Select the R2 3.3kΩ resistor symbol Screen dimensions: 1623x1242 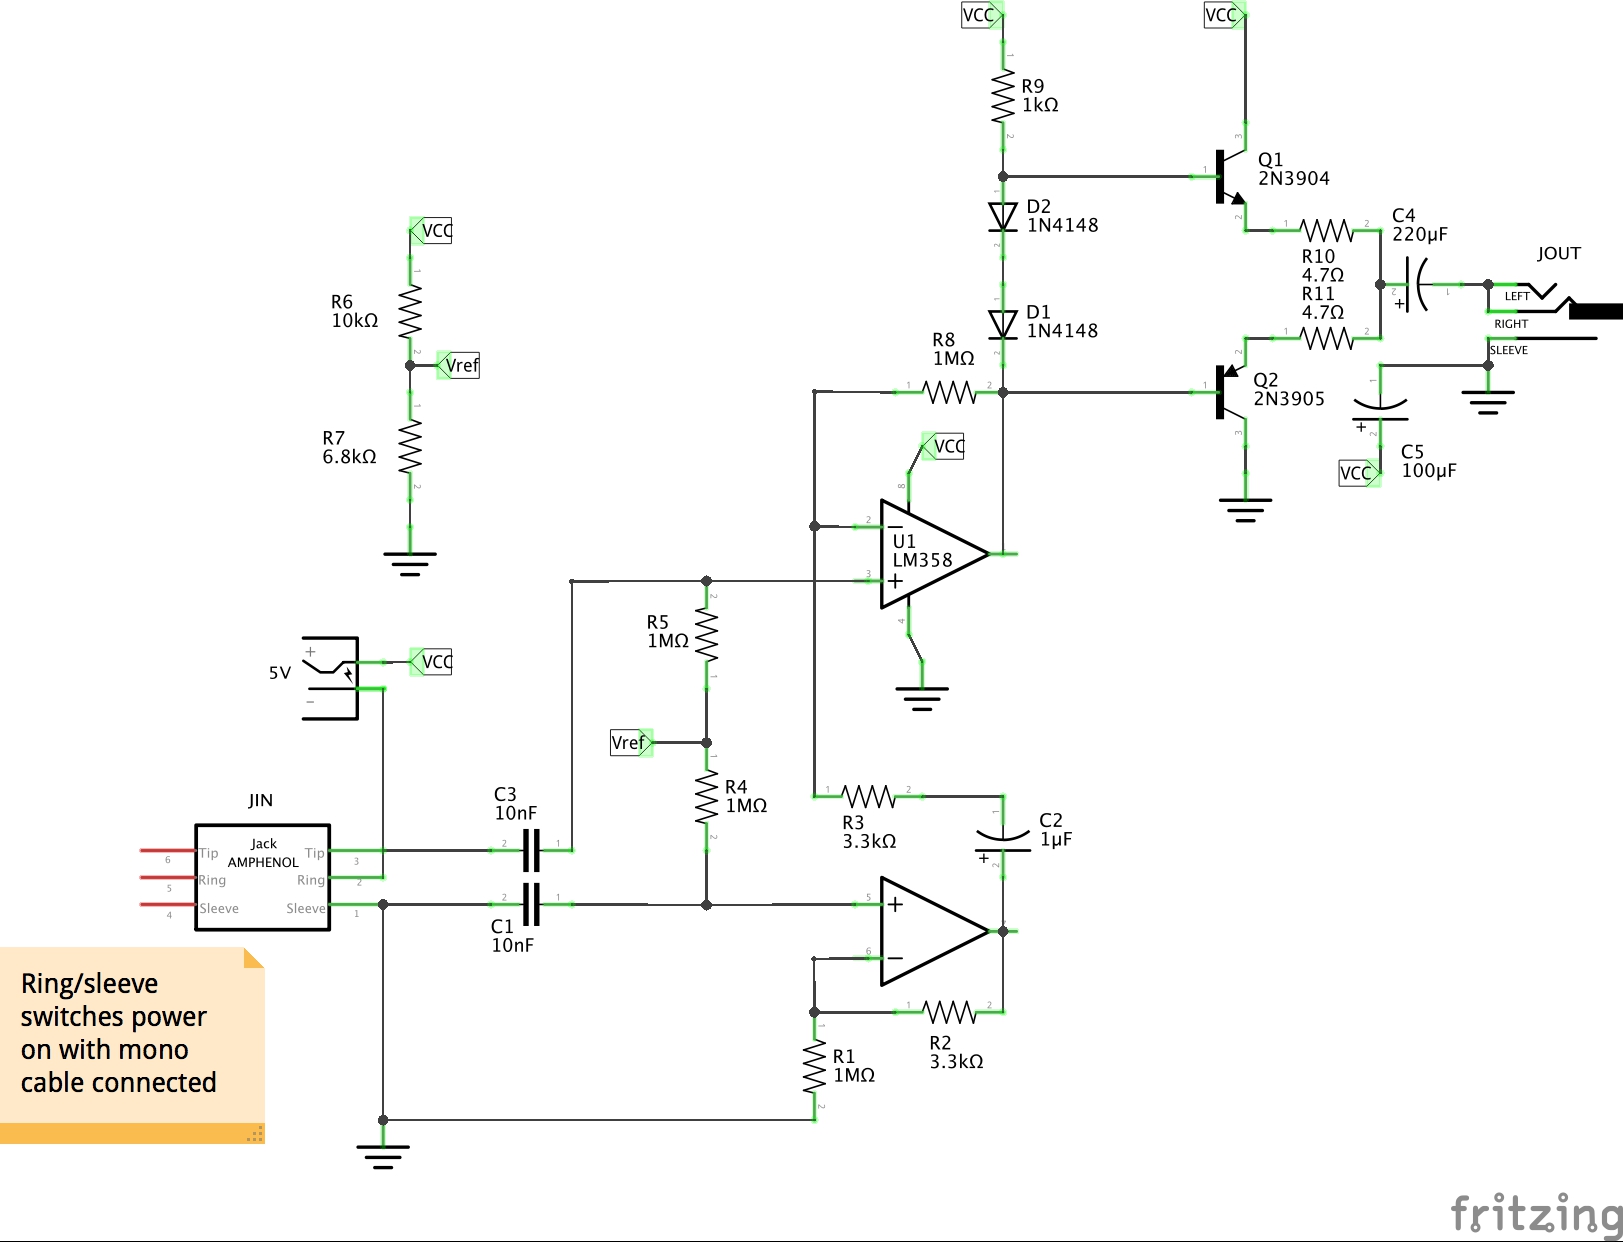click(x=949, y=1012)
